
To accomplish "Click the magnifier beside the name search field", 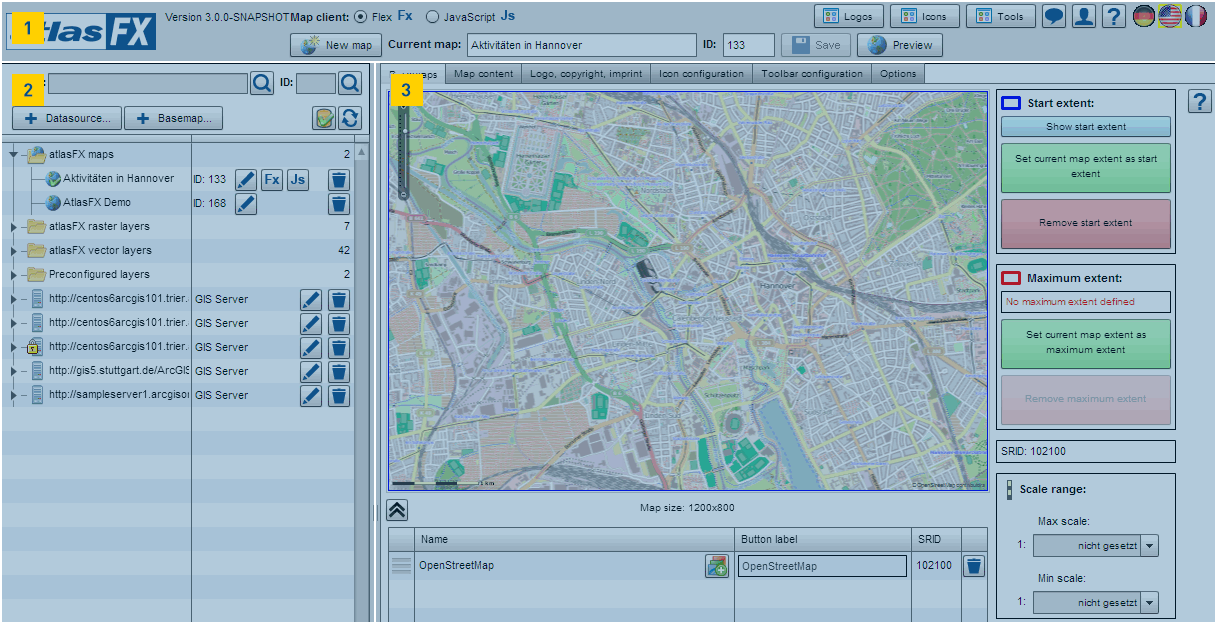I will pyautogui.click(x=261, y=83).
